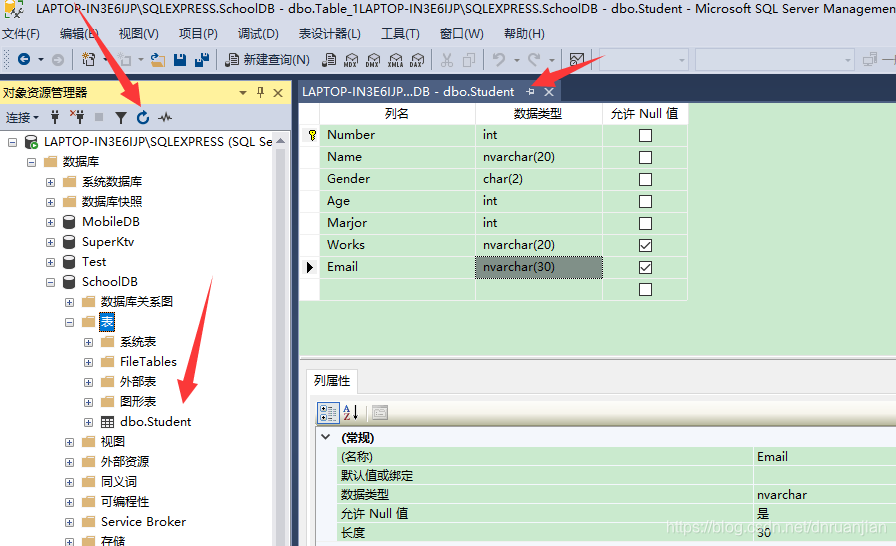Click the connect plug icon in Object Explorer
This screenshot has width=896, height=546.
[55, 118]
